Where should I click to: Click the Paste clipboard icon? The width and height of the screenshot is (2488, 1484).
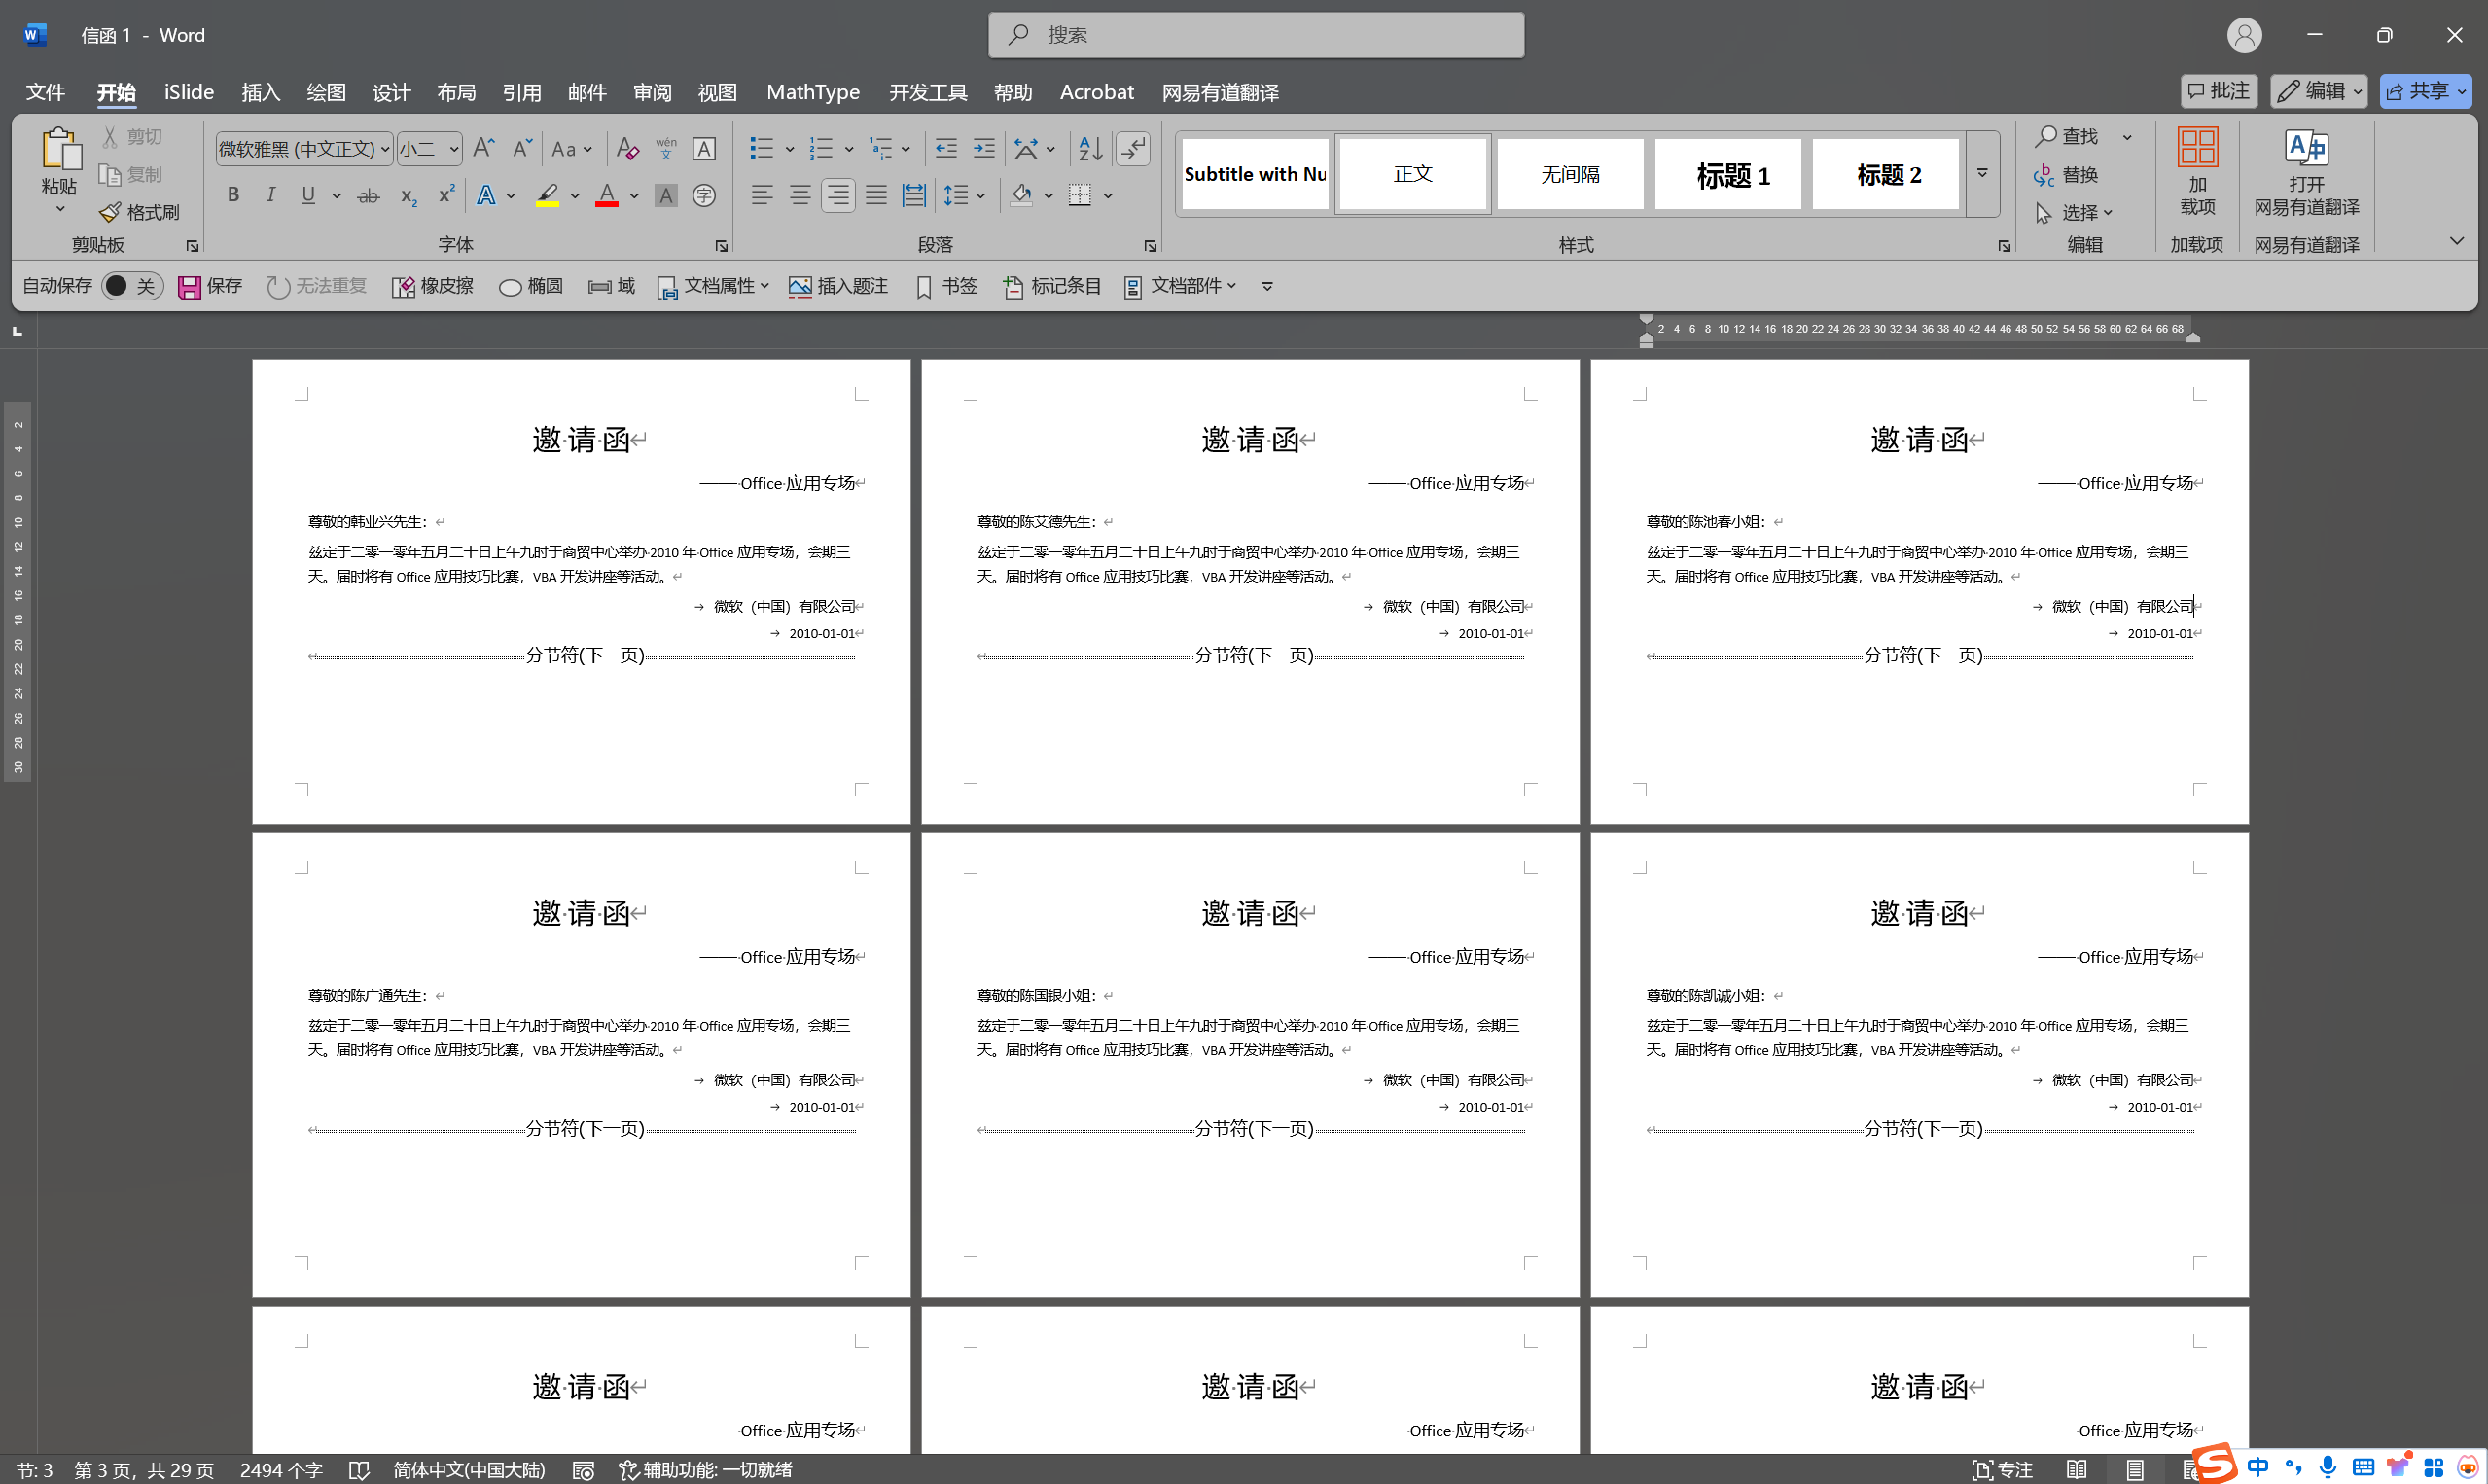point(60,148)
